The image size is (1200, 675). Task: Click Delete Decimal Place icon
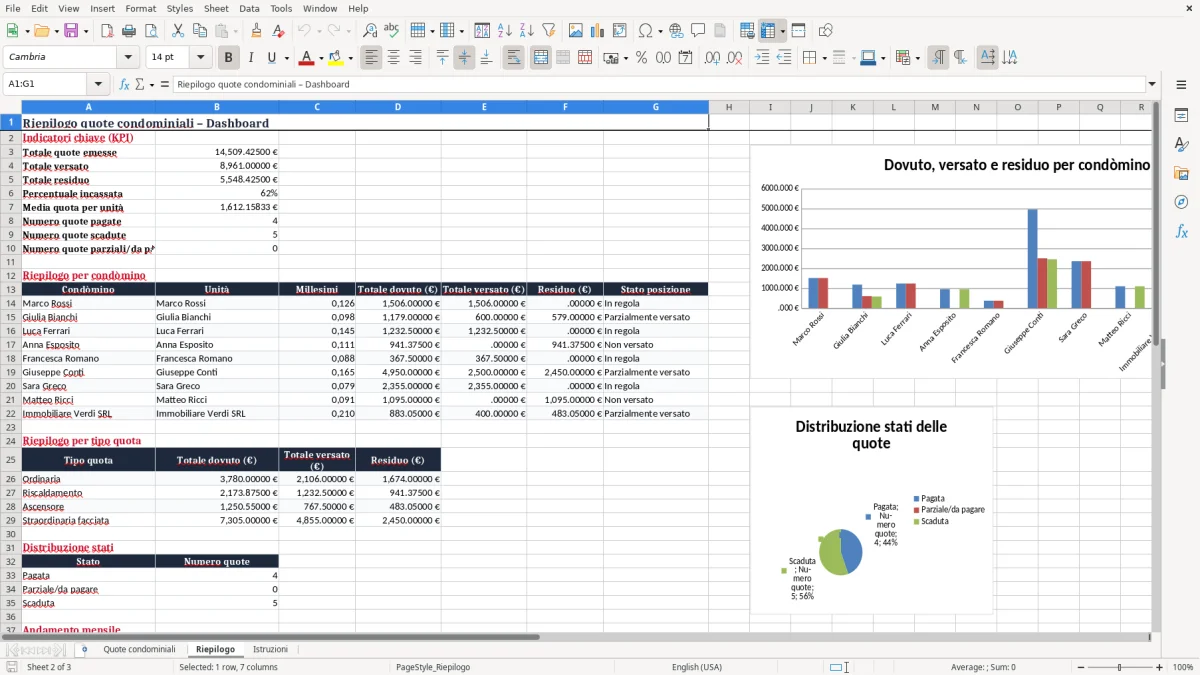pyautogui.click(x=735, y=58)
